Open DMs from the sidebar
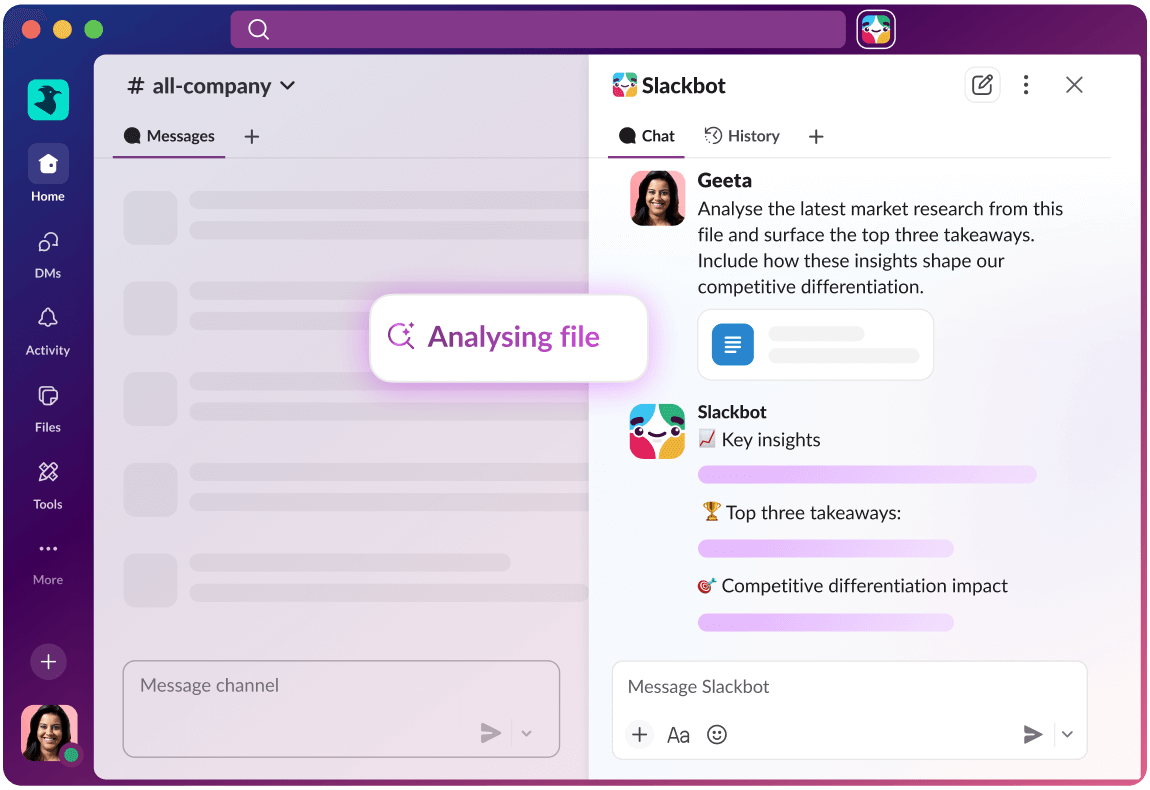The width and height of the screenshot is (1150, 790). point(48,243)
